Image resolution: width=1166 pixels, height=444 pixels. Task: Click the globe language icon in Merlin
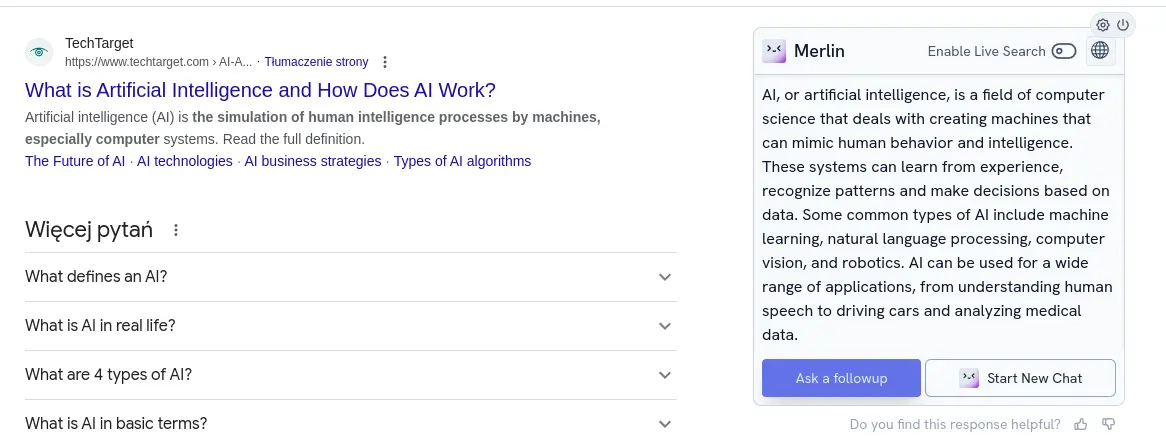pos(1100,51)
